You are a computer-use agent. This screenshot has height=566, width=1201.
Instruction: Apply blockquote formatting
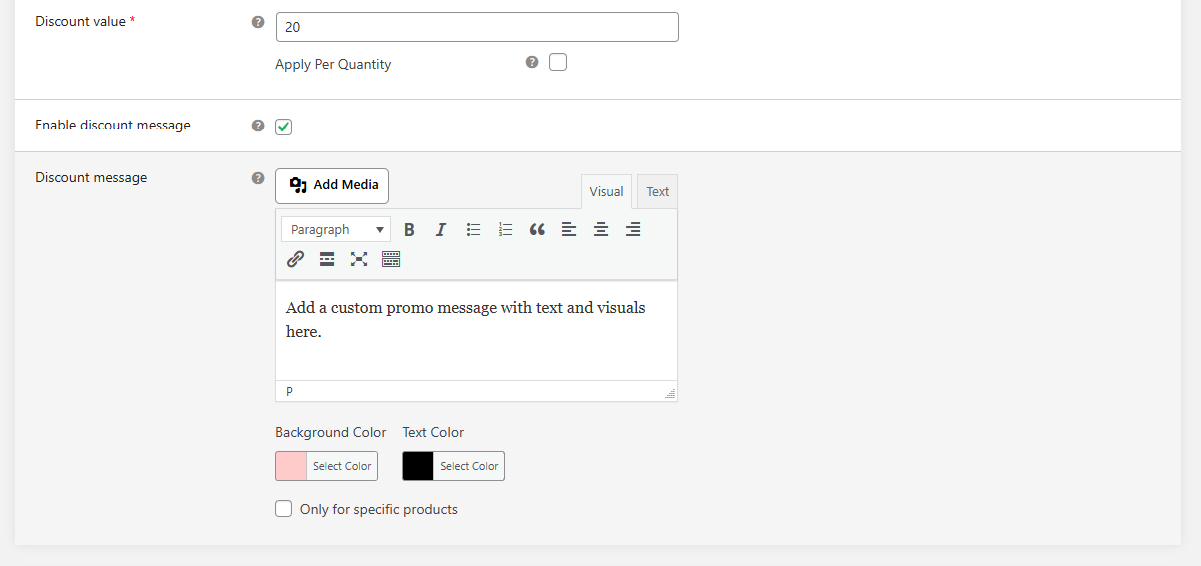coord(537,230)
